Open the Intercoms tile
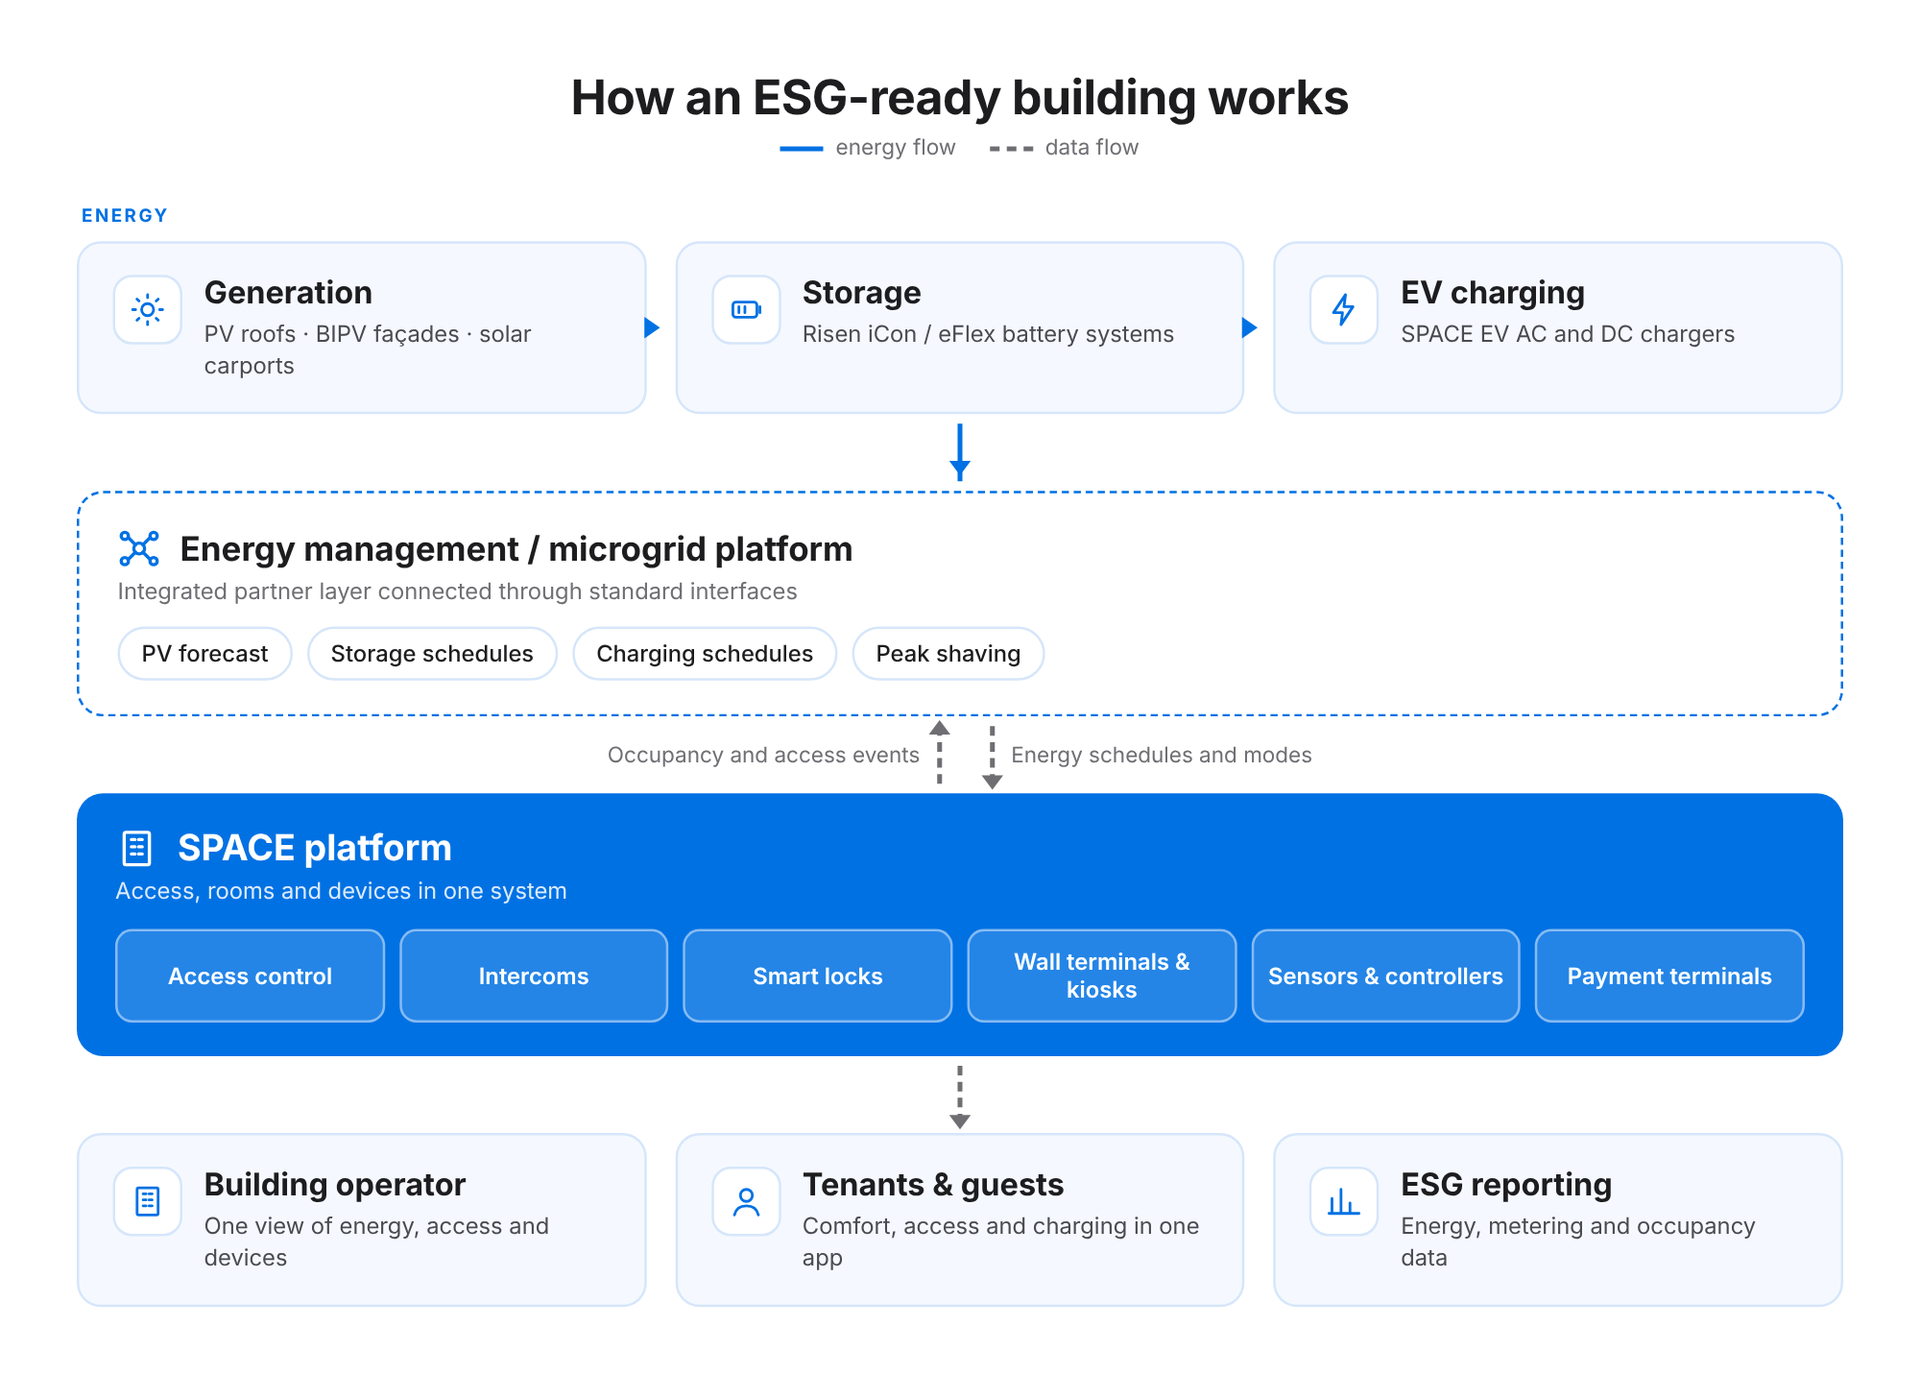 (x=534, y=976)
